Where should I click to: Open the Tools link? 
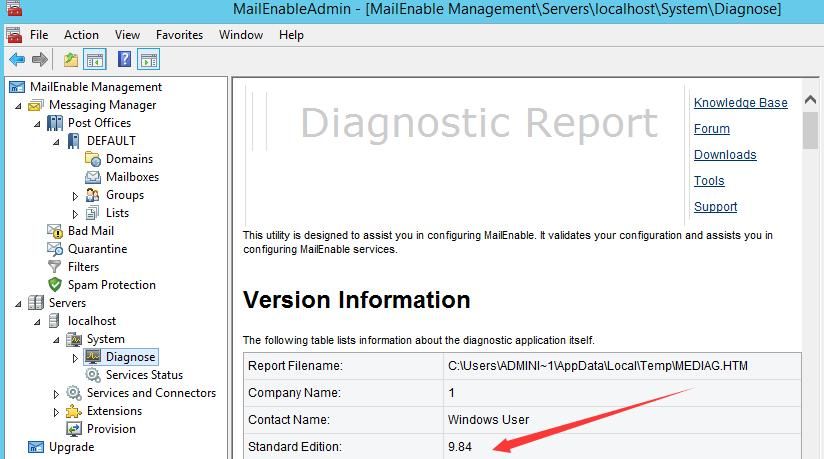coord(709,180)
